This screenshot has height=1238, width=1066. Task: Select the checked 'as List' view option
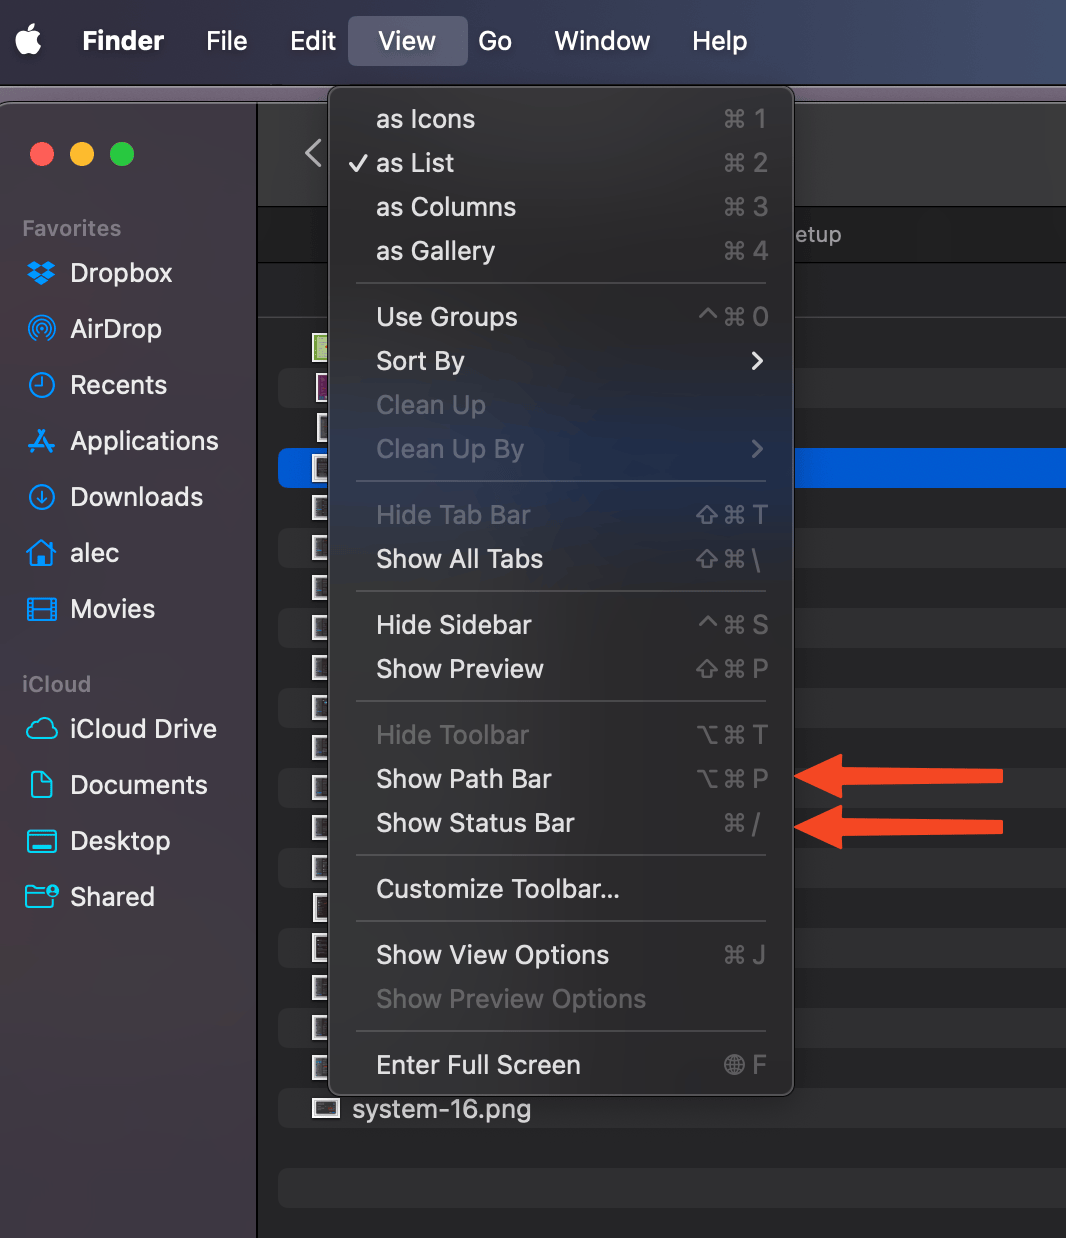point(415,163)
